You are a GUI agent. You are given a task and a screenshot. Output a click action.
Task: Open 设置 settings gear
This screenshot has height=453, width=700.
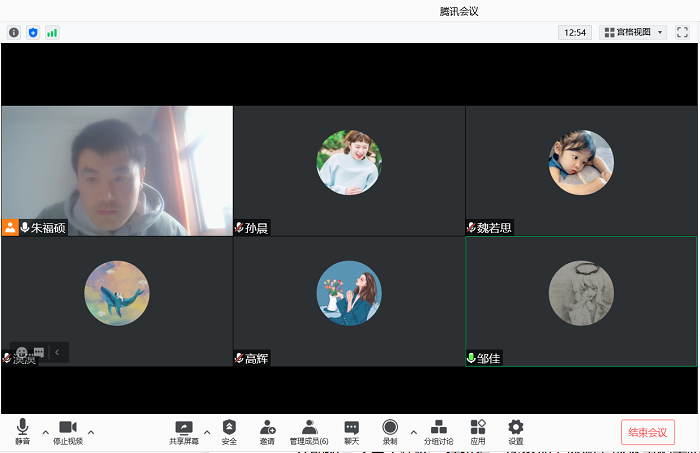pyautogui.click(x=515, y=431)
